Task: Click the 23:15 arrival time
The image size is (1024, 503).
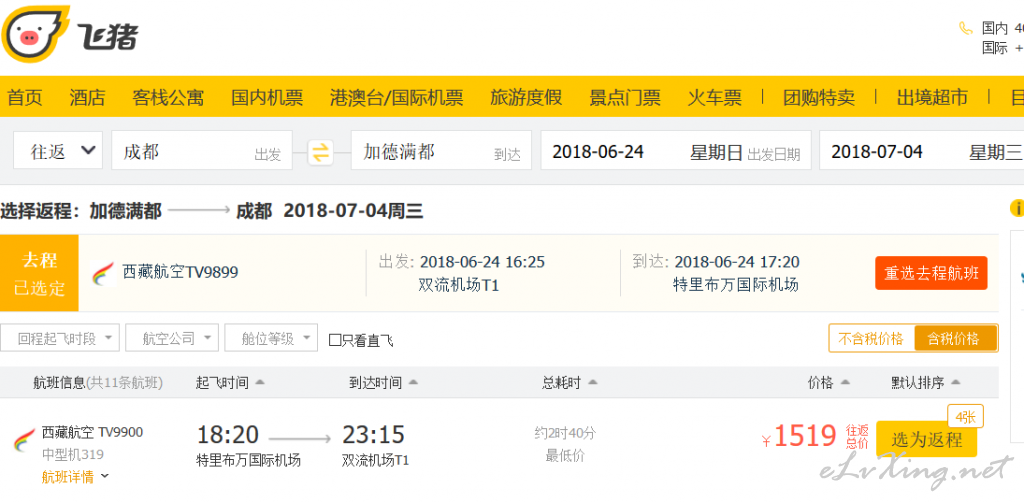Action: 374,434
